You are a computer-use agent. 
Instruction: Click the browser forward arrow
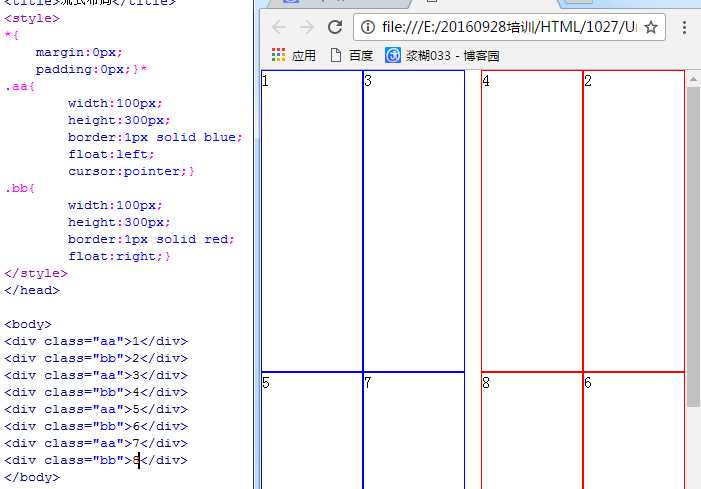coord(307,27)
